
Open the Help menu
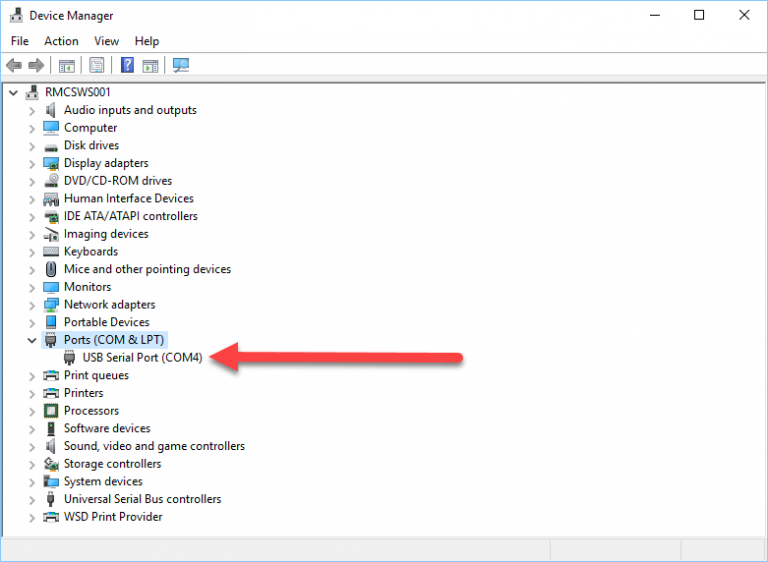point(147,41)
